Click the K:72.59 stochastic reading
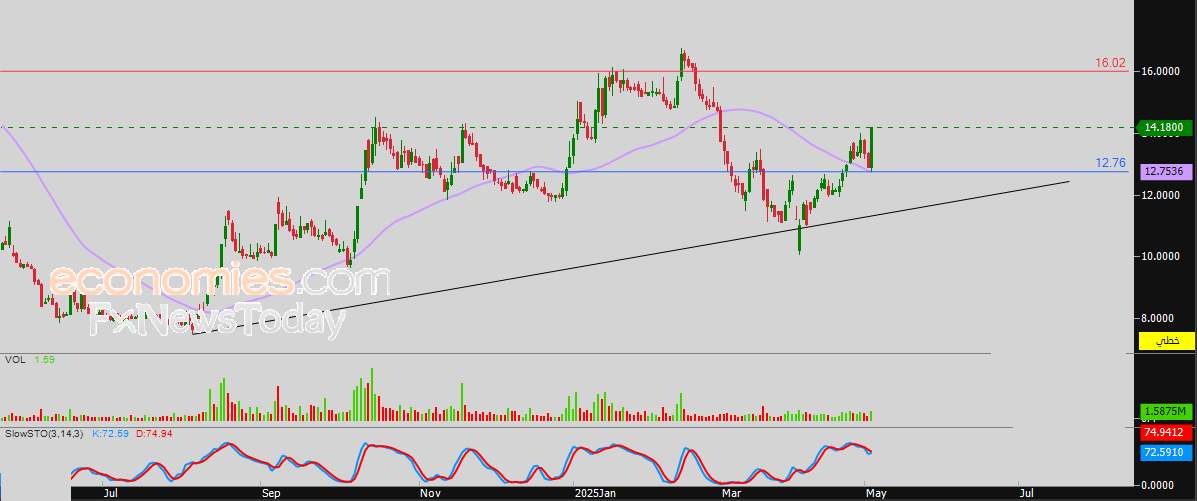 pyautogui.click(x=111, y=434)
